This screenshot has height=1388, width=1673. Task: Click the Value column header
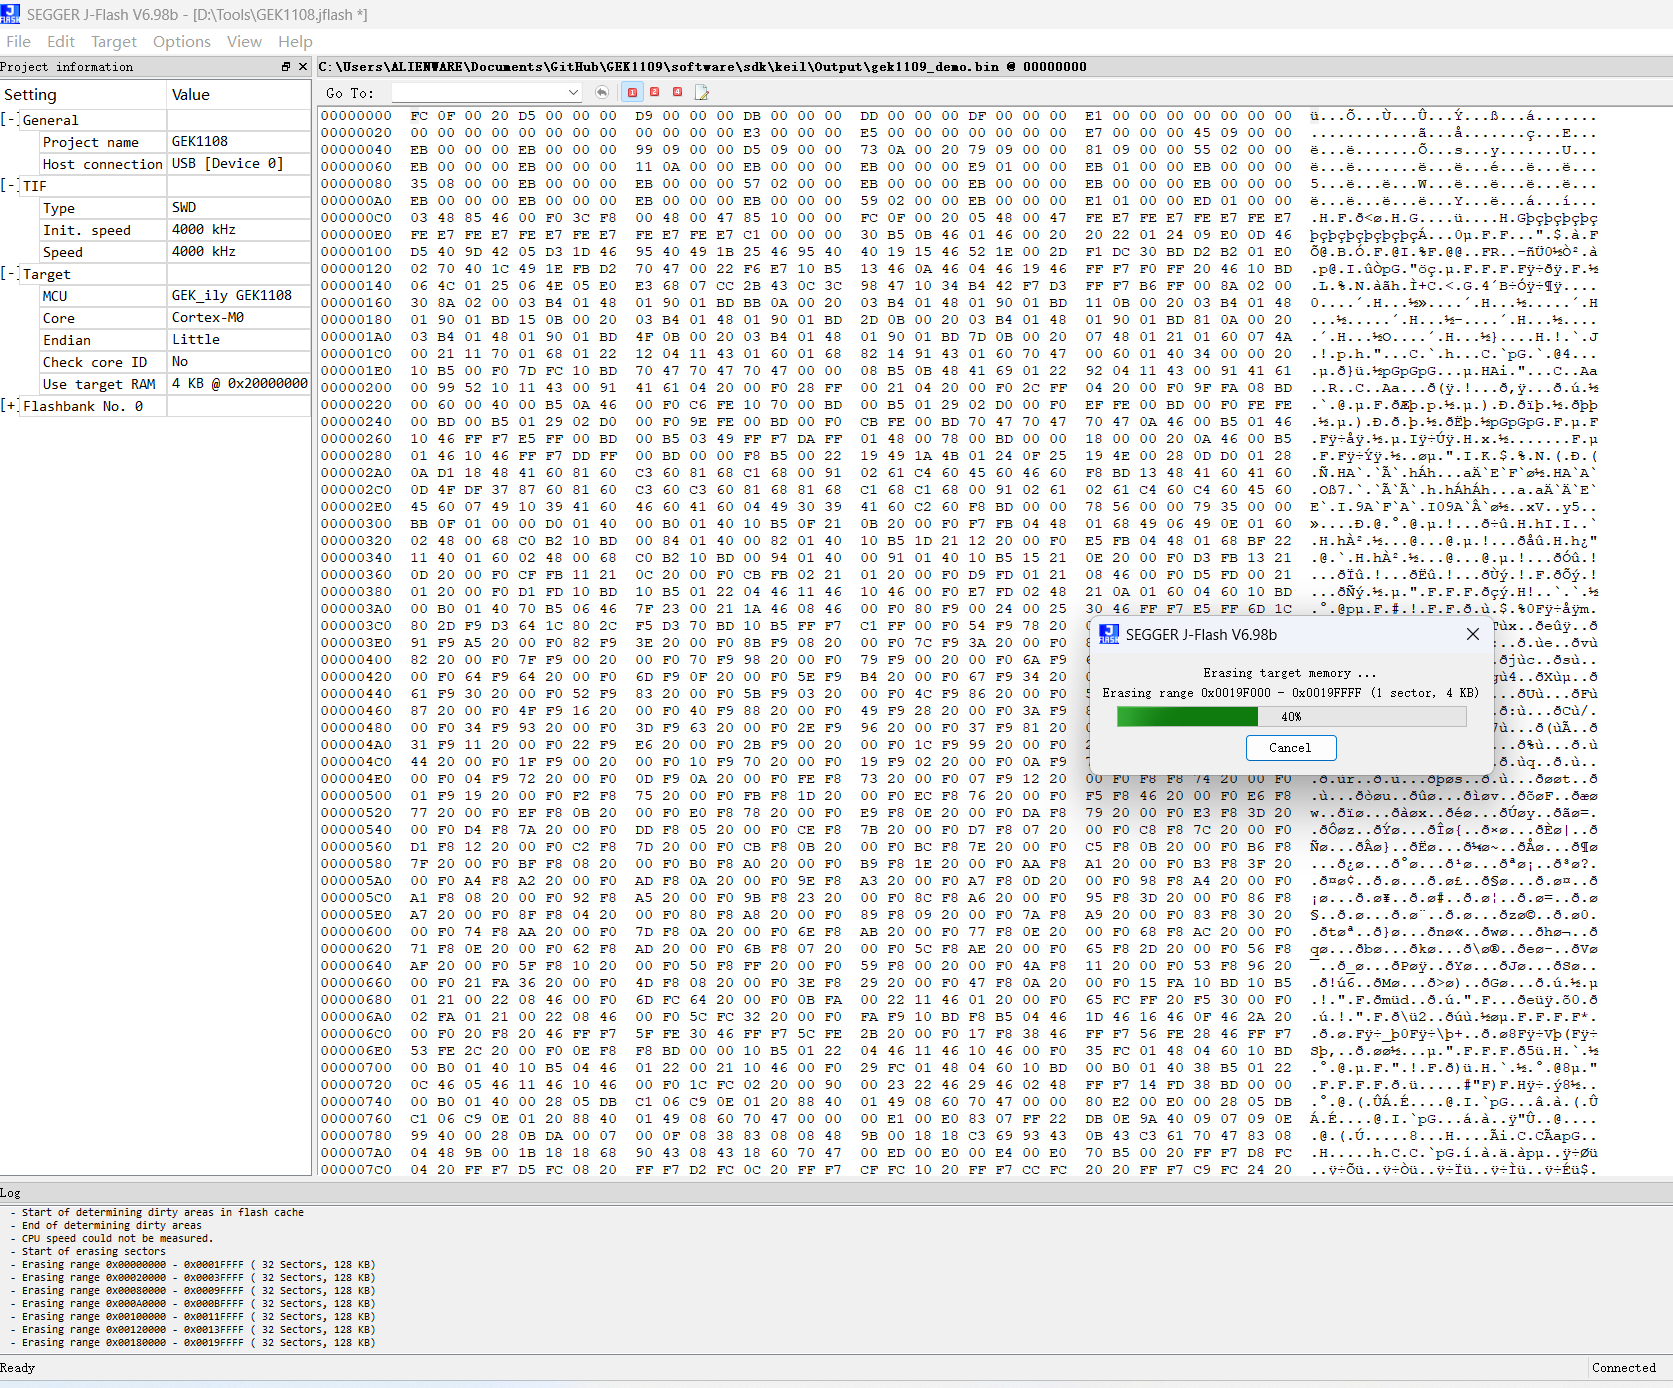tap(239, 94)
